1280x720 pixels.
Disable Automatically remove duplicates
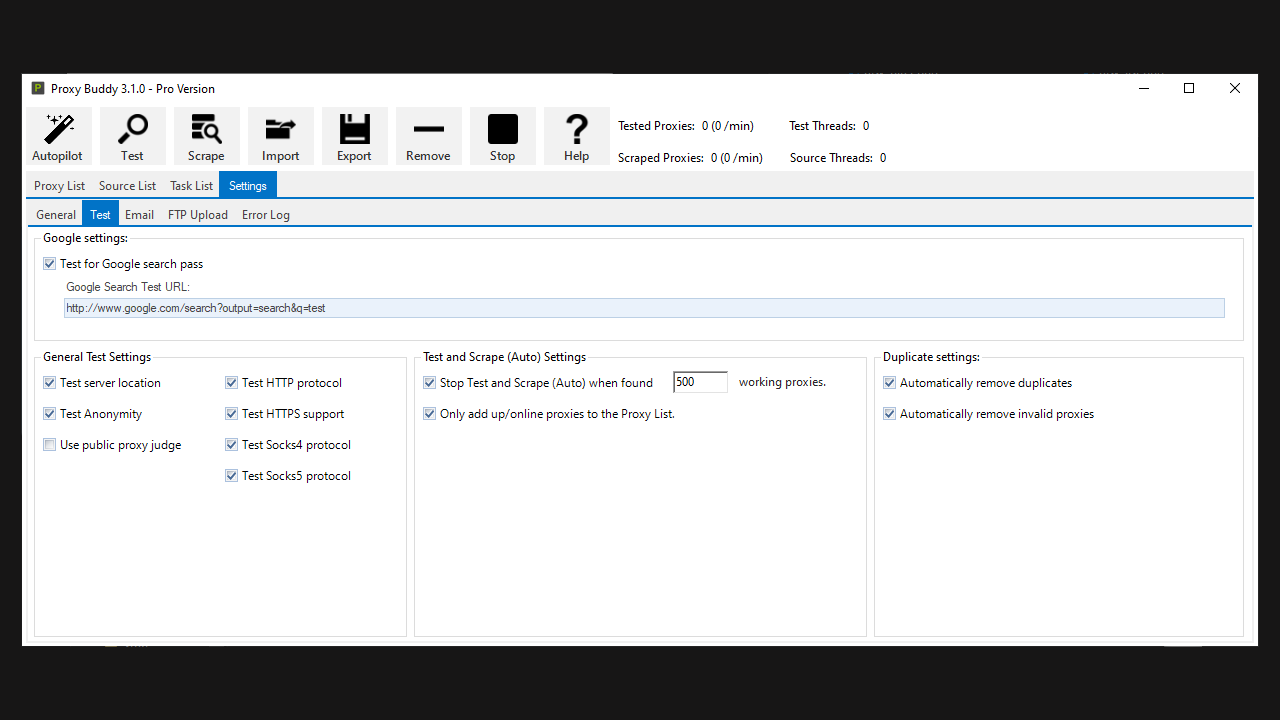click(889, 382)
